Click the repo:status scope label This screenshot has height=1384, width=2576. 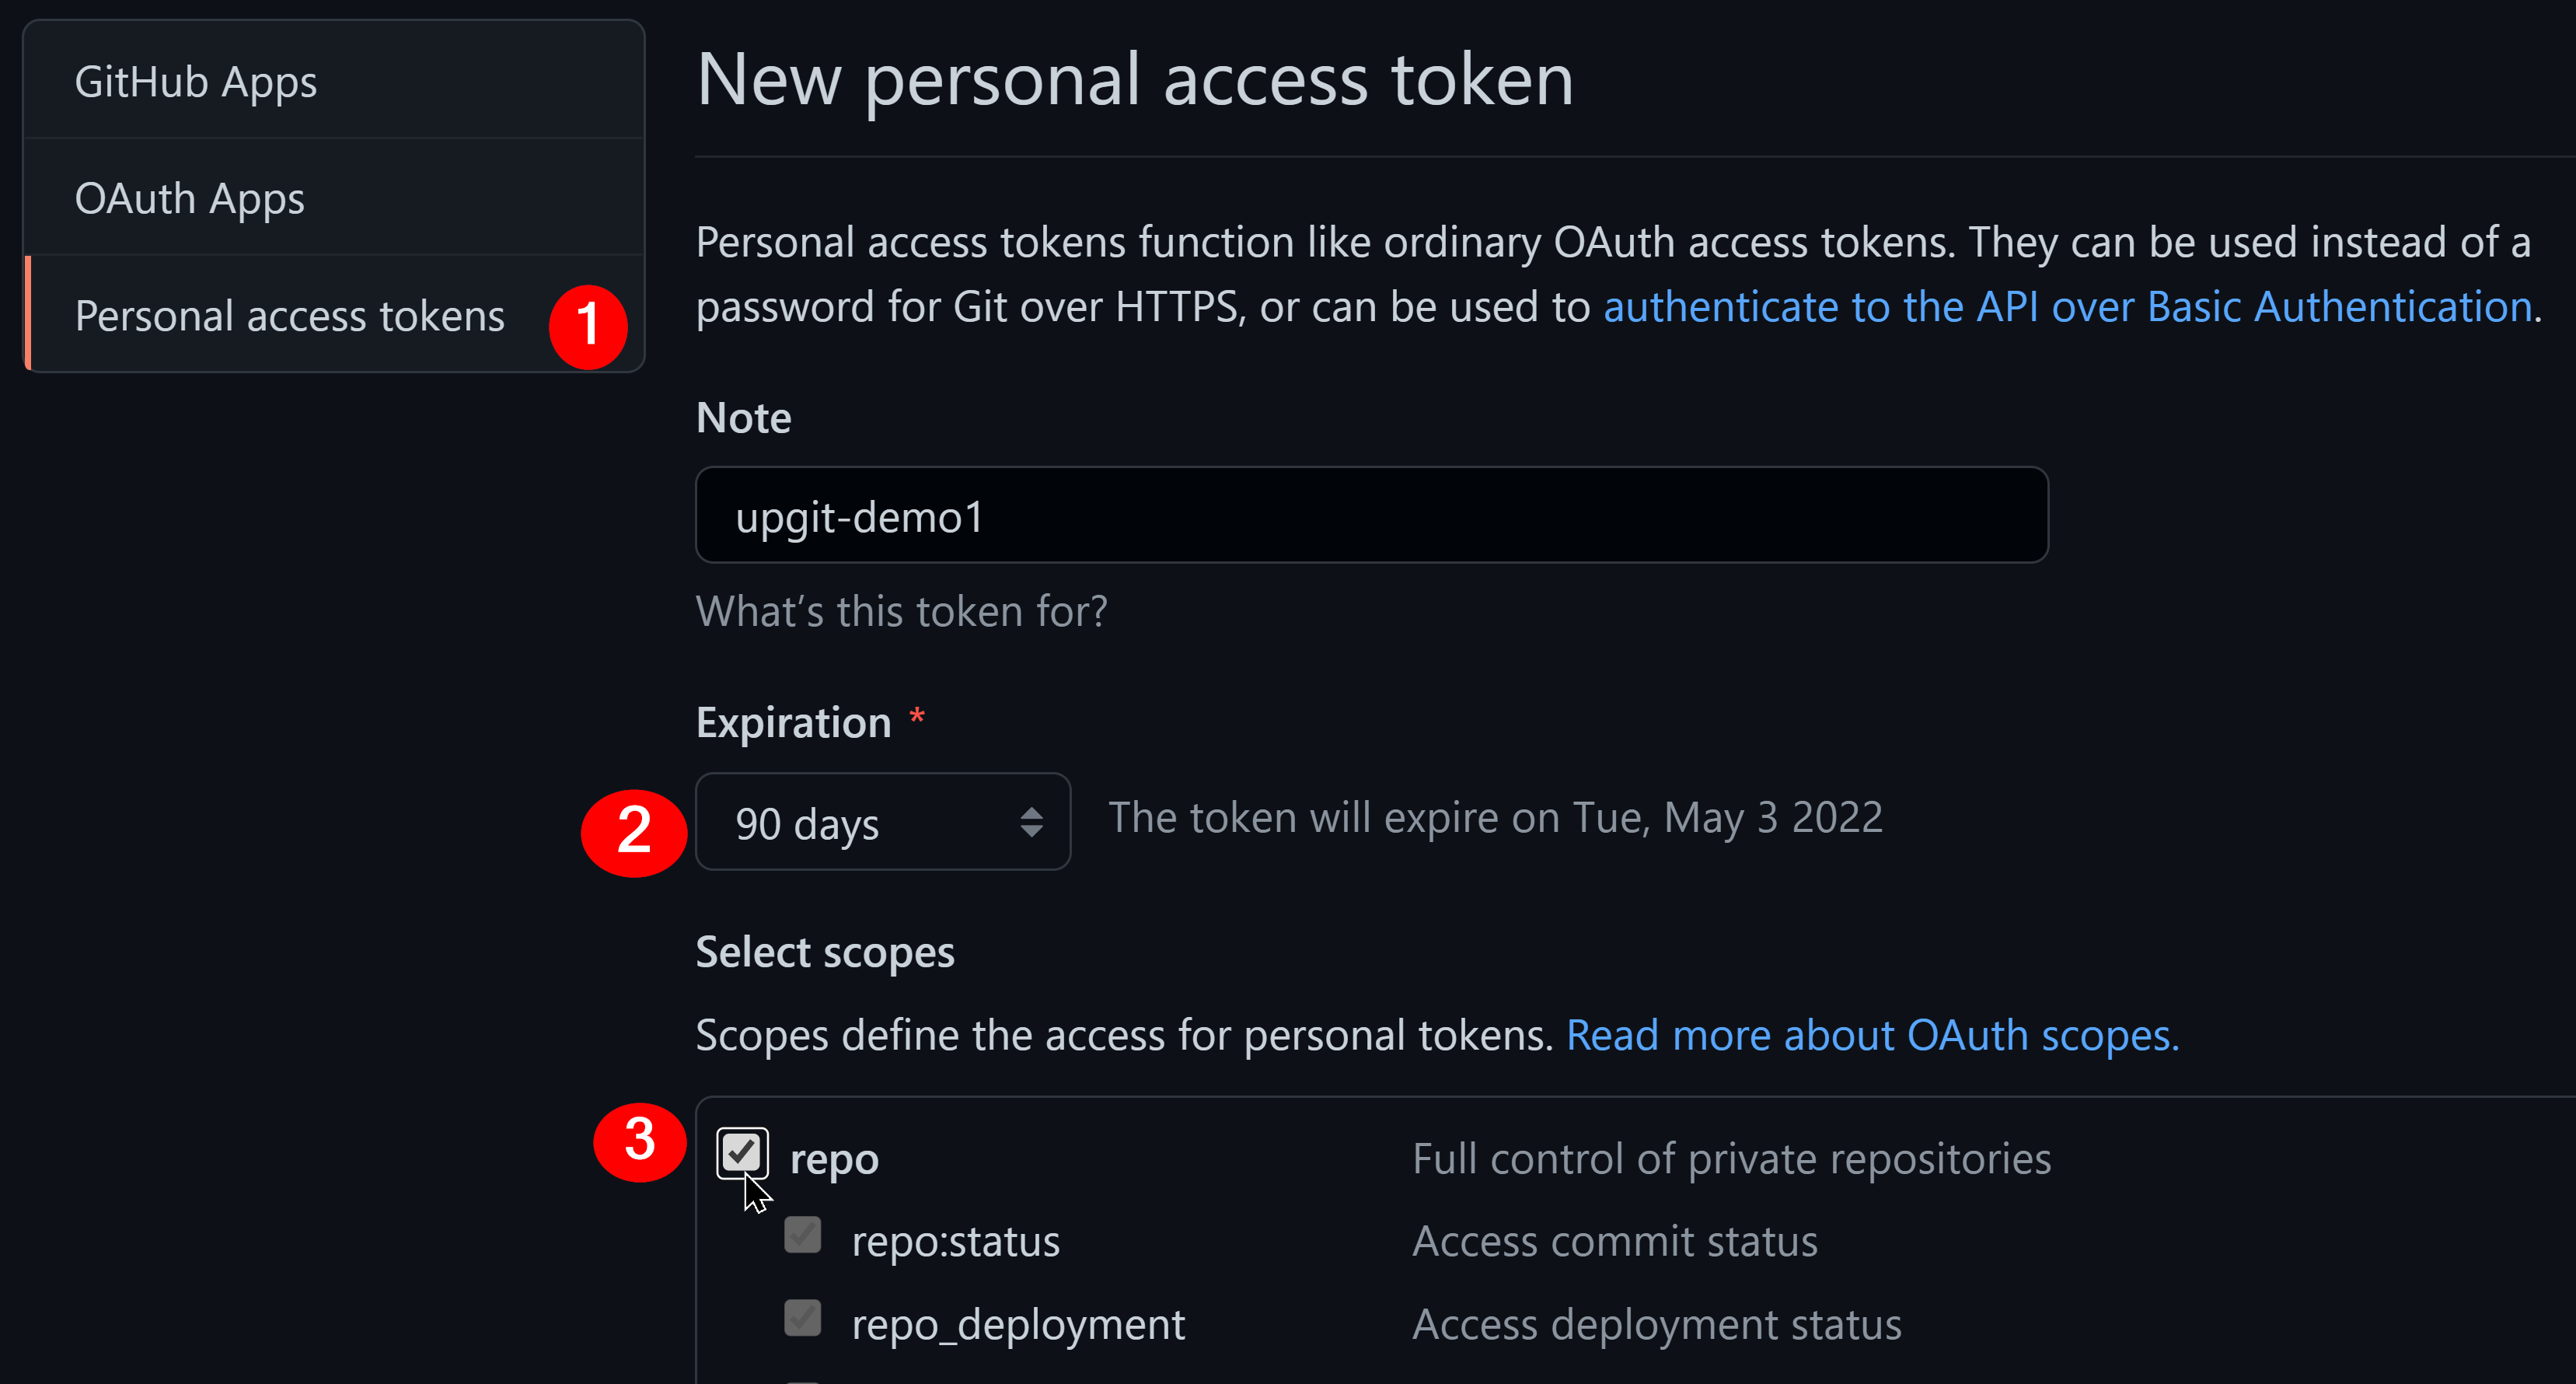[955, 1242]
